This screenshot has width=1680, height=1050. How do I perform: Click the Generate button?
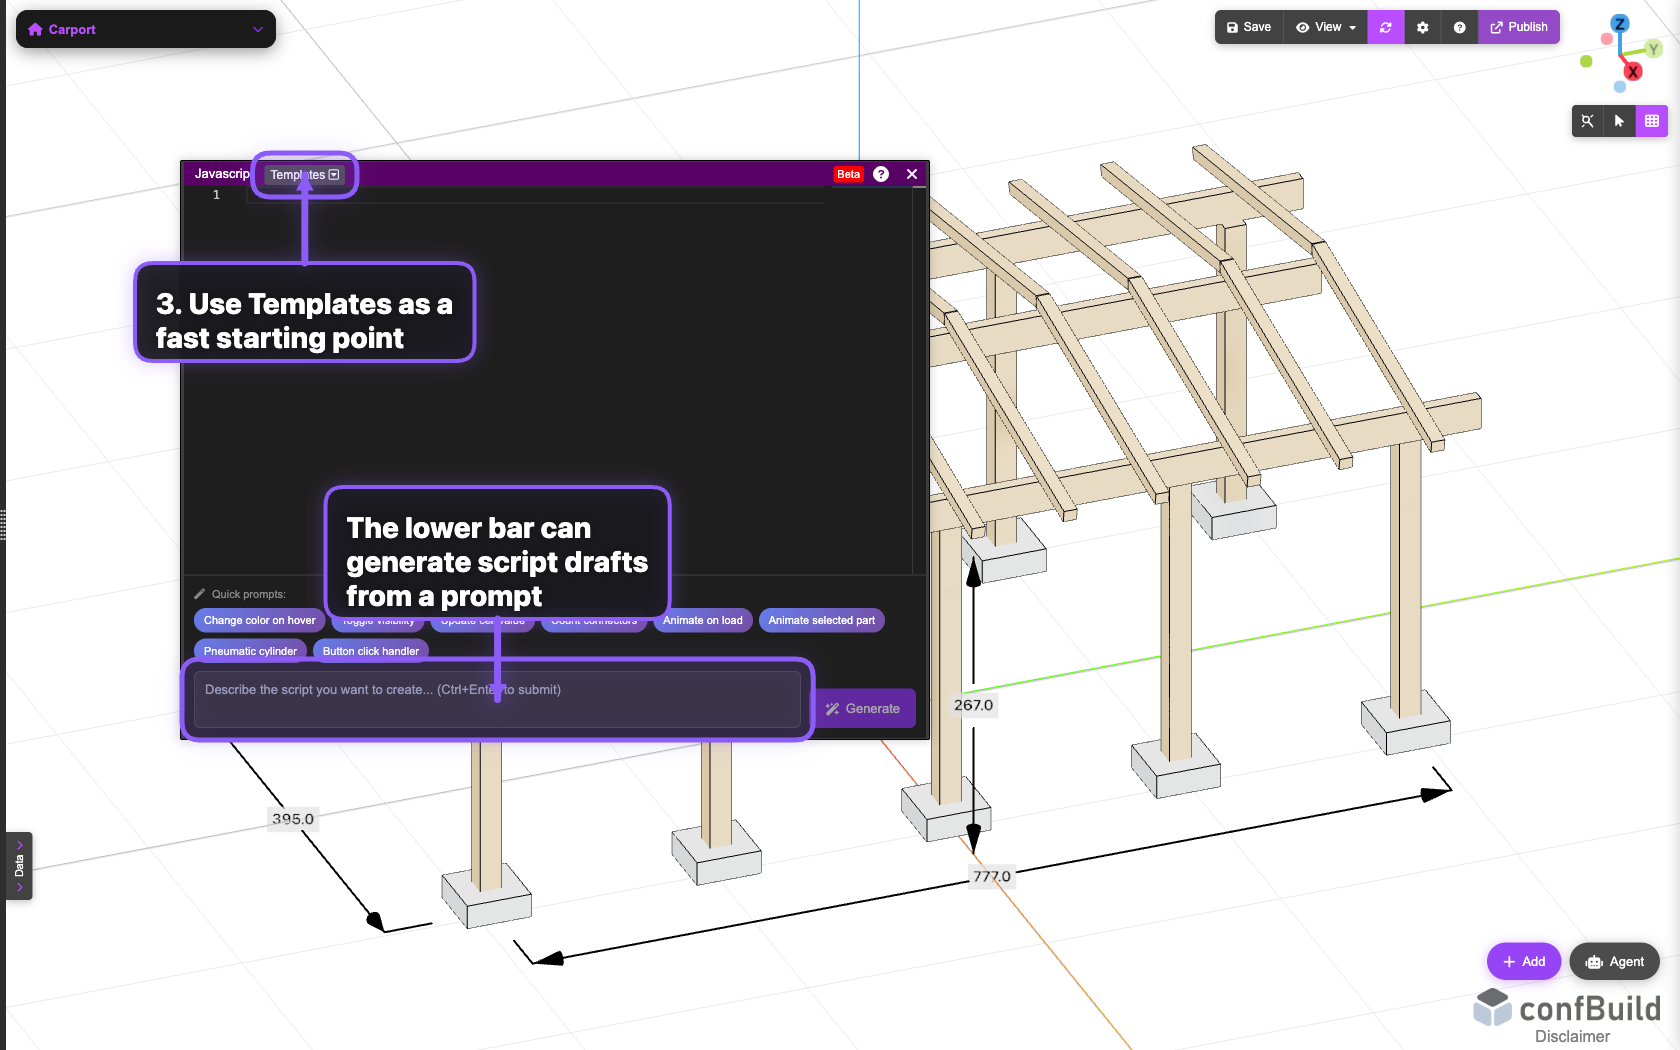865,708
